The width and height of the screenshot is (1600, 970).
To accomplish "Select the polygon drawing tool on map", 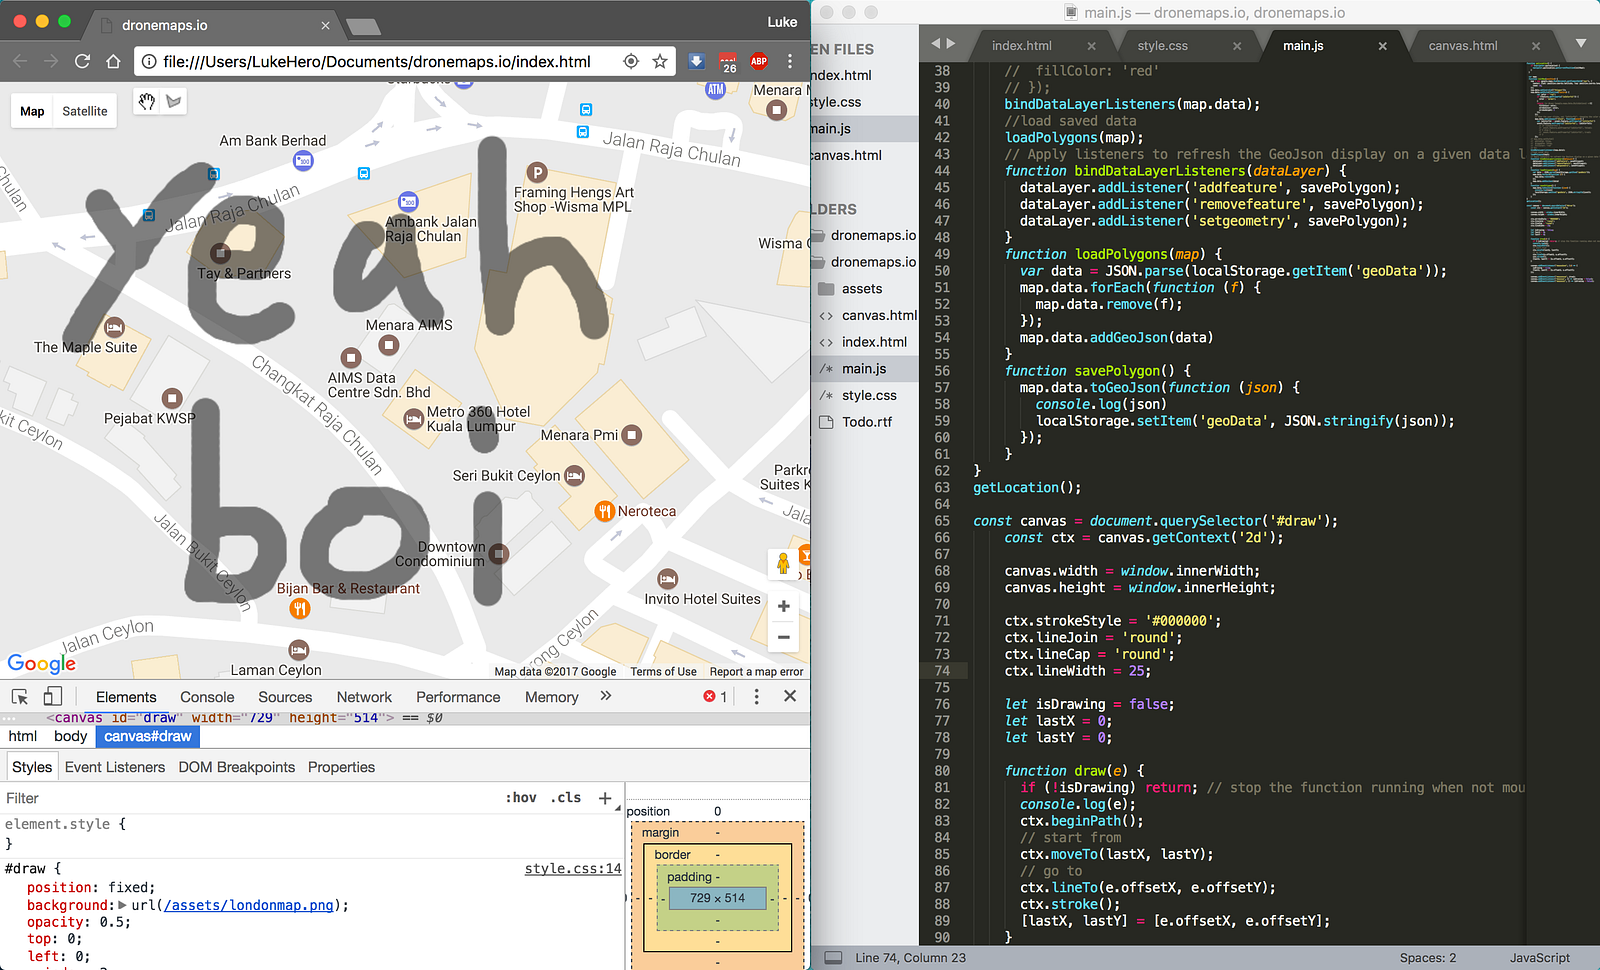I will (174, 101).
